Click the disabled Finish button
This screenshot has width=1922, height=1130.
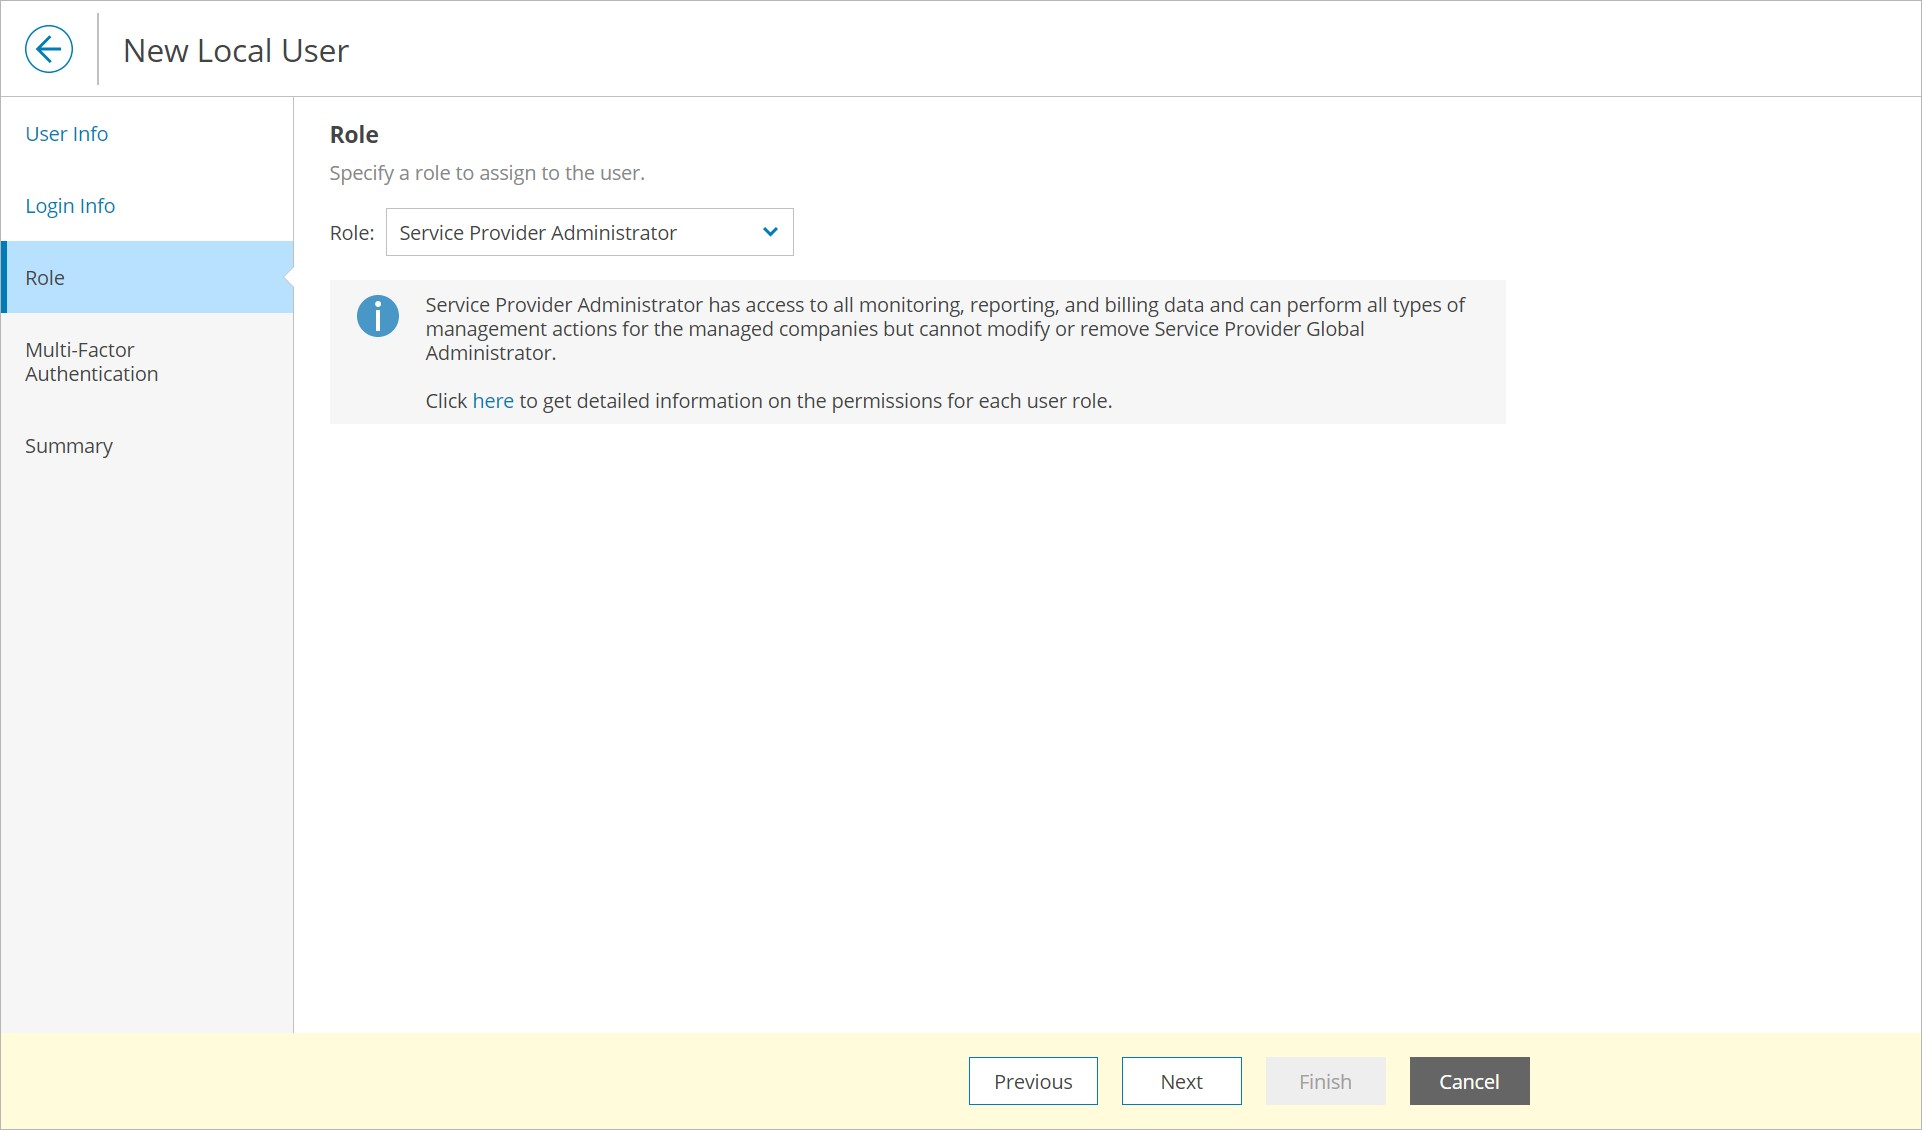coord(1324,1081)
